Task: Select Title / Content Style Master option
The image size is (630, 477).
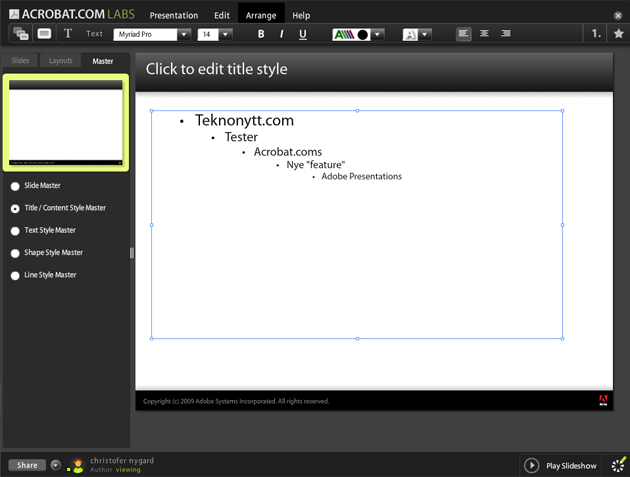Action: click(x=15, y=209)
